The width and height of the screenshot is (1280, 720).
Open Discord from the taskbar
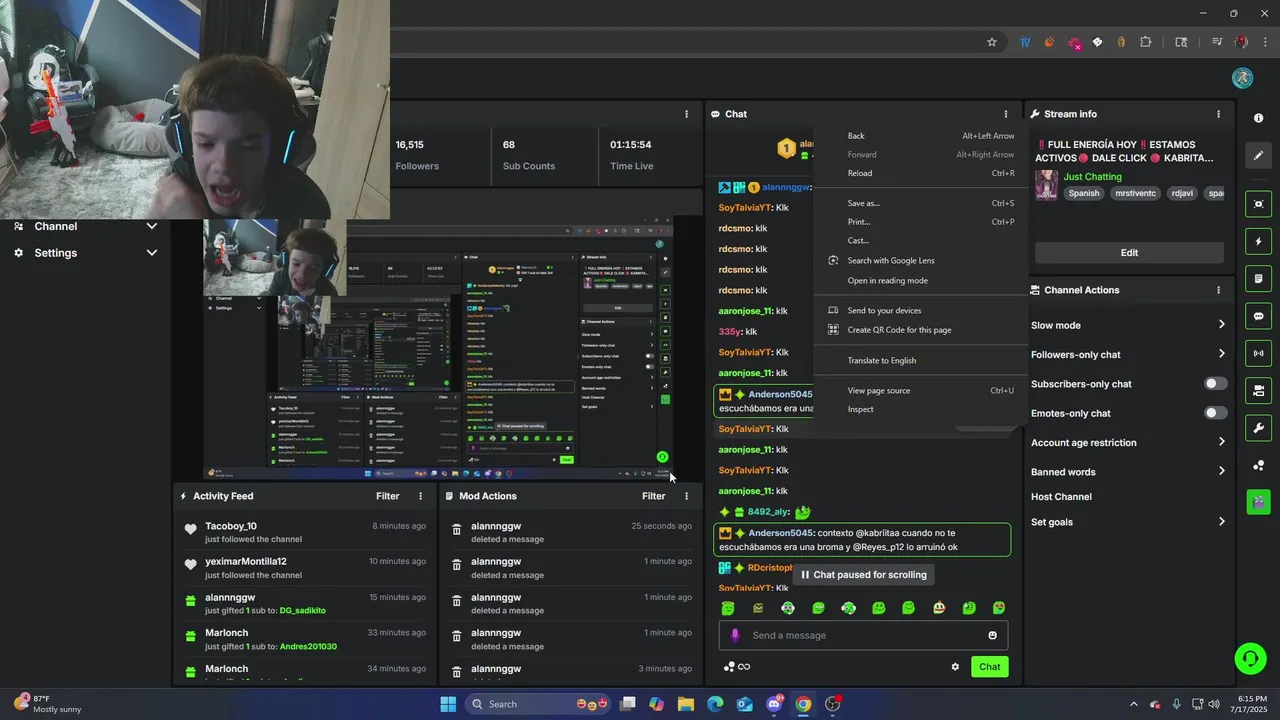pyautogui.click(x=774, y=704)
